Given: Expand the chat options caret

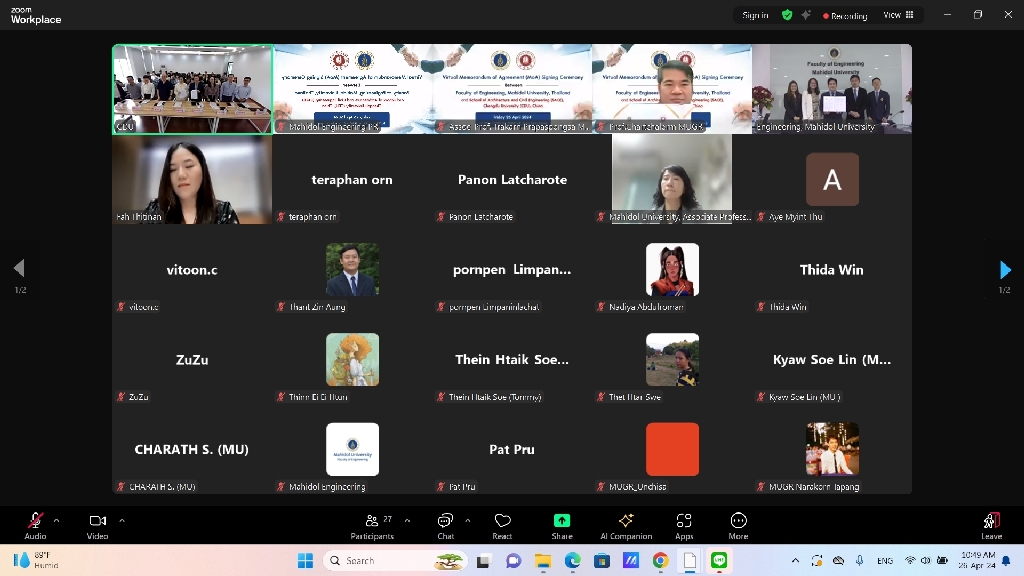Looking at the screenshot, I should 468,520.
